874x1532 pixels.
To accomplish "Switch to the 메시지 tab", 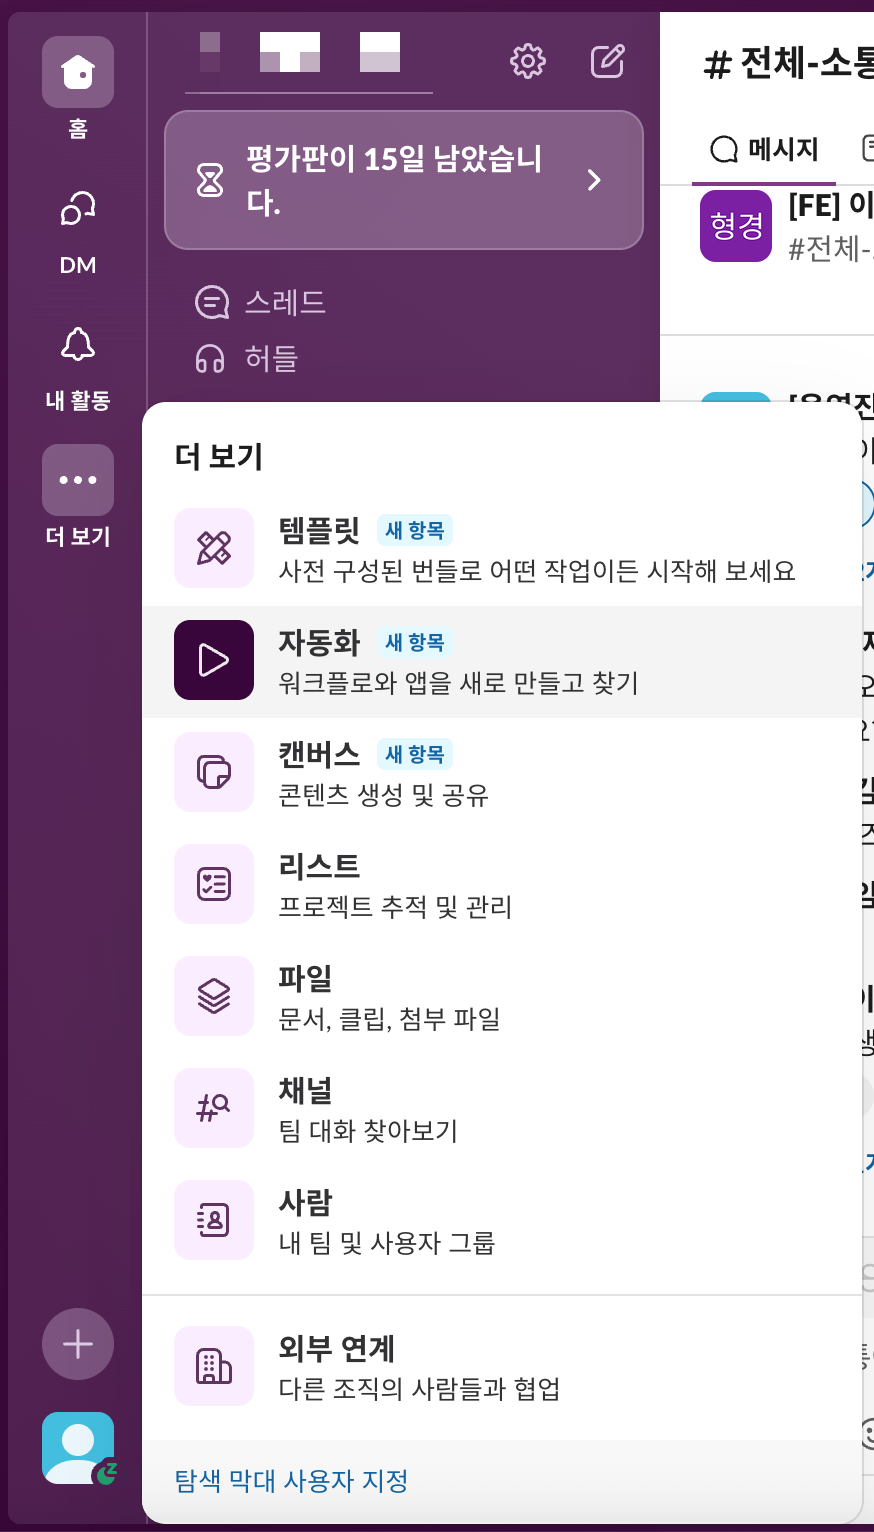I will (764, 150).
